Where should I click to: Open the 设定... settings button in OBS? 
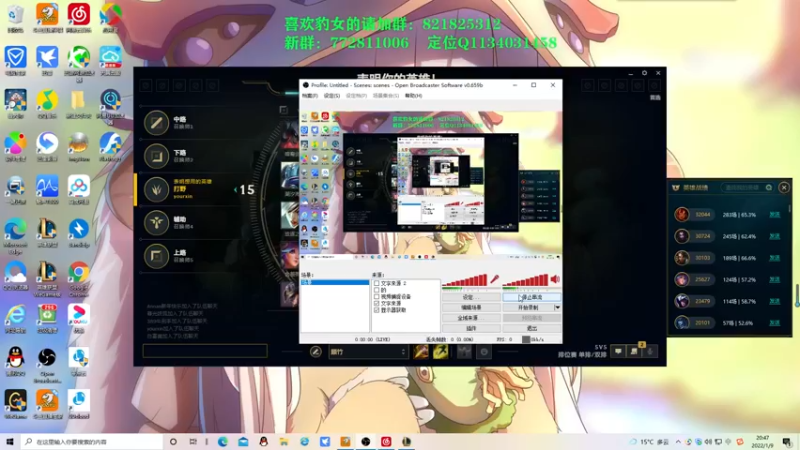tap(471, 297)
